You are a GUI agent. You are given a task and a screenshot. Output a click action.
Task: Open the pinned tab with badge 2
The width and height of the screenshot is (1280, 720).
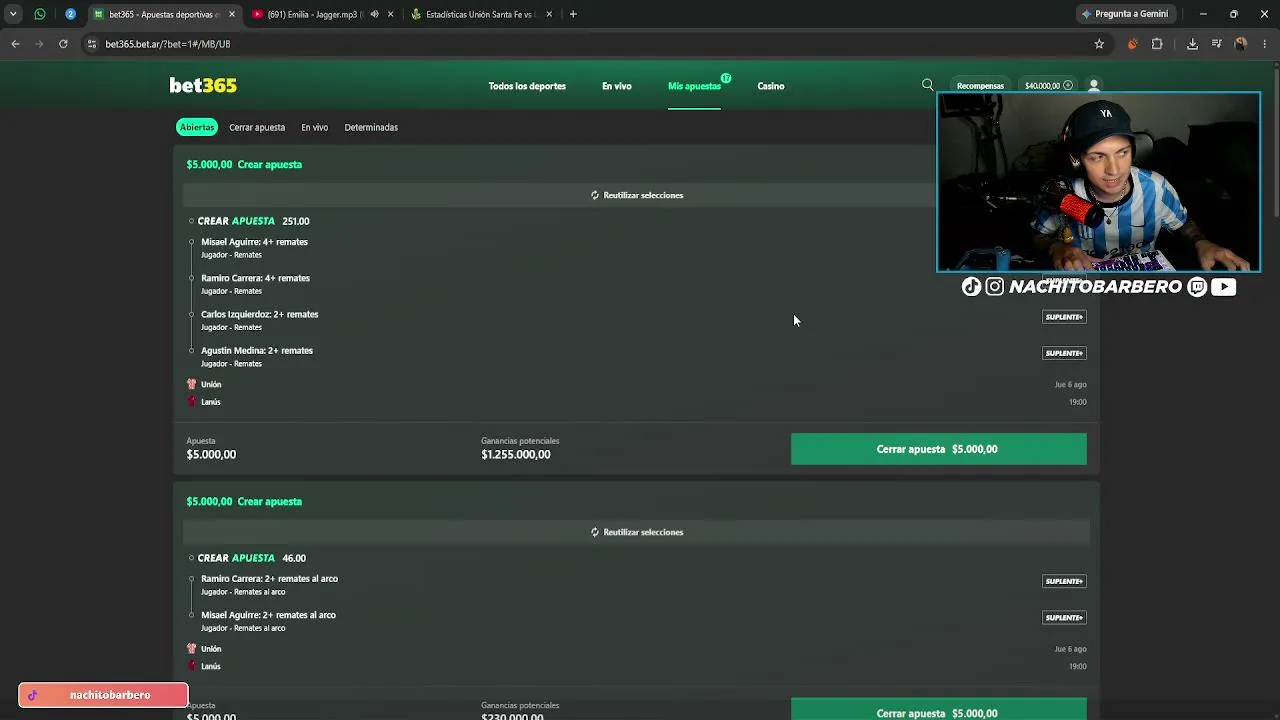[70, 14]
